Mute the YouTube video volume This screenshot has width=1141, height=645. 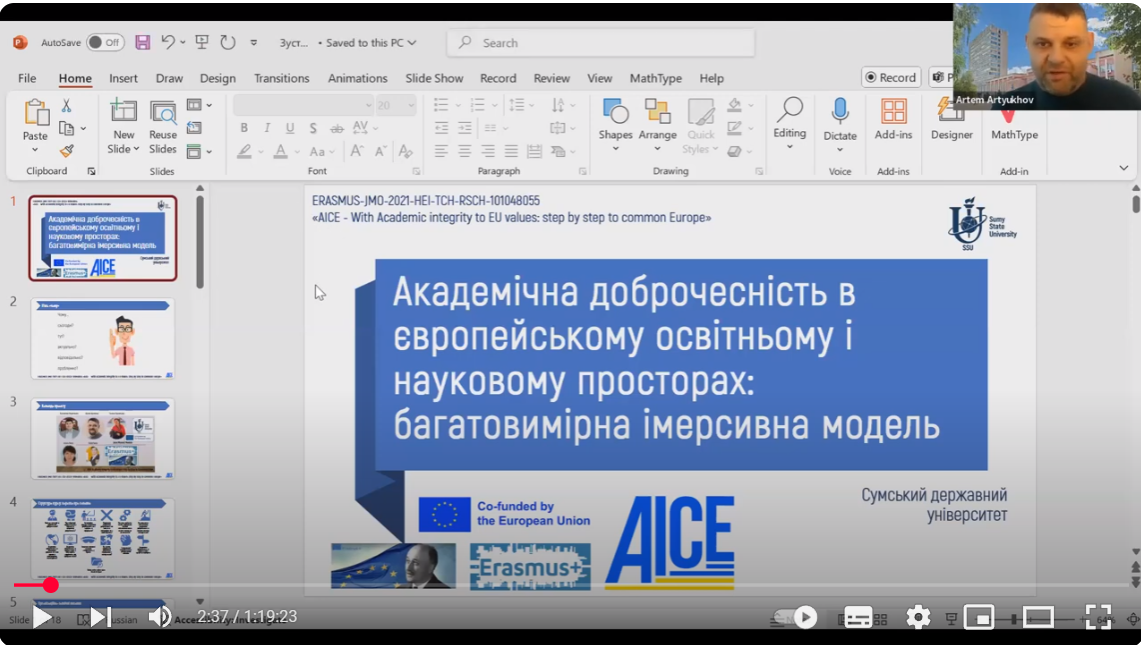coord(159,617)
